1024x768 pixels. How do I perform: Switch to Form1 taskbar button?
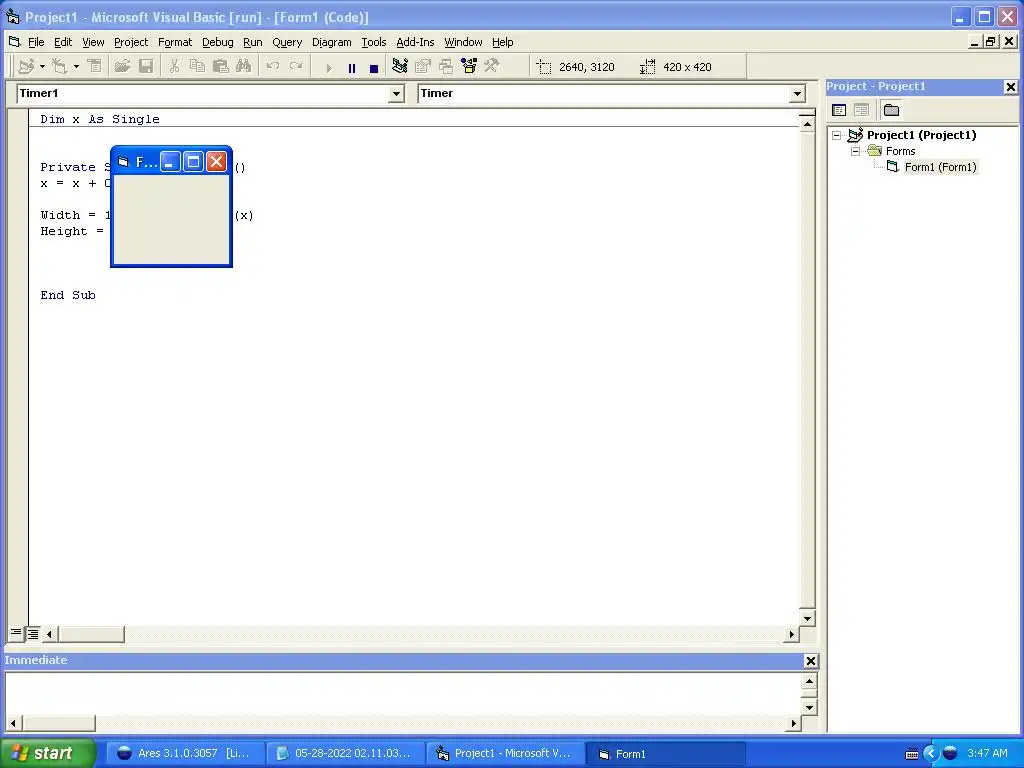click(x=666, y=754)
